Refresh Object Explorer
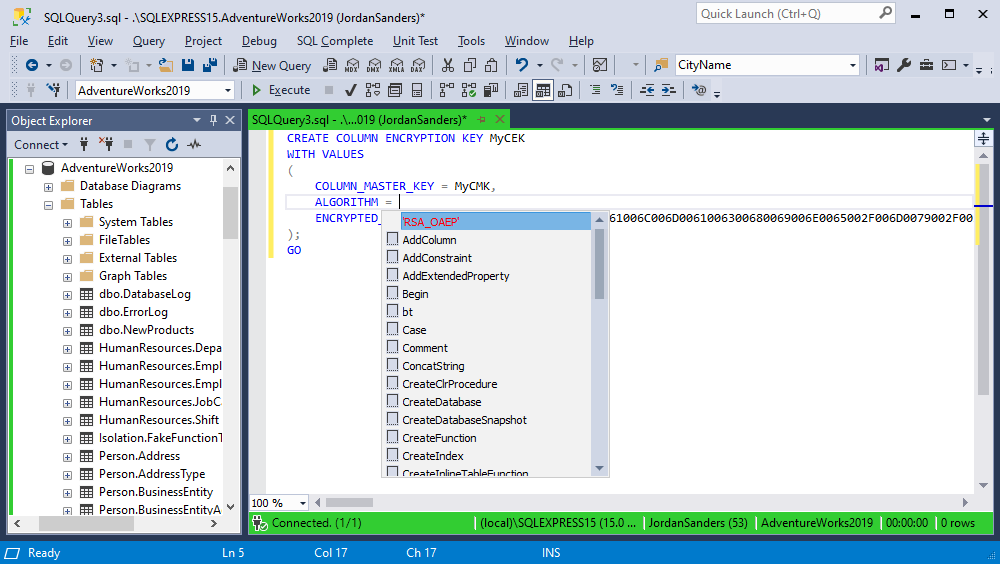This screenshot has height=564, width=1000. click(x=172, y=145)
